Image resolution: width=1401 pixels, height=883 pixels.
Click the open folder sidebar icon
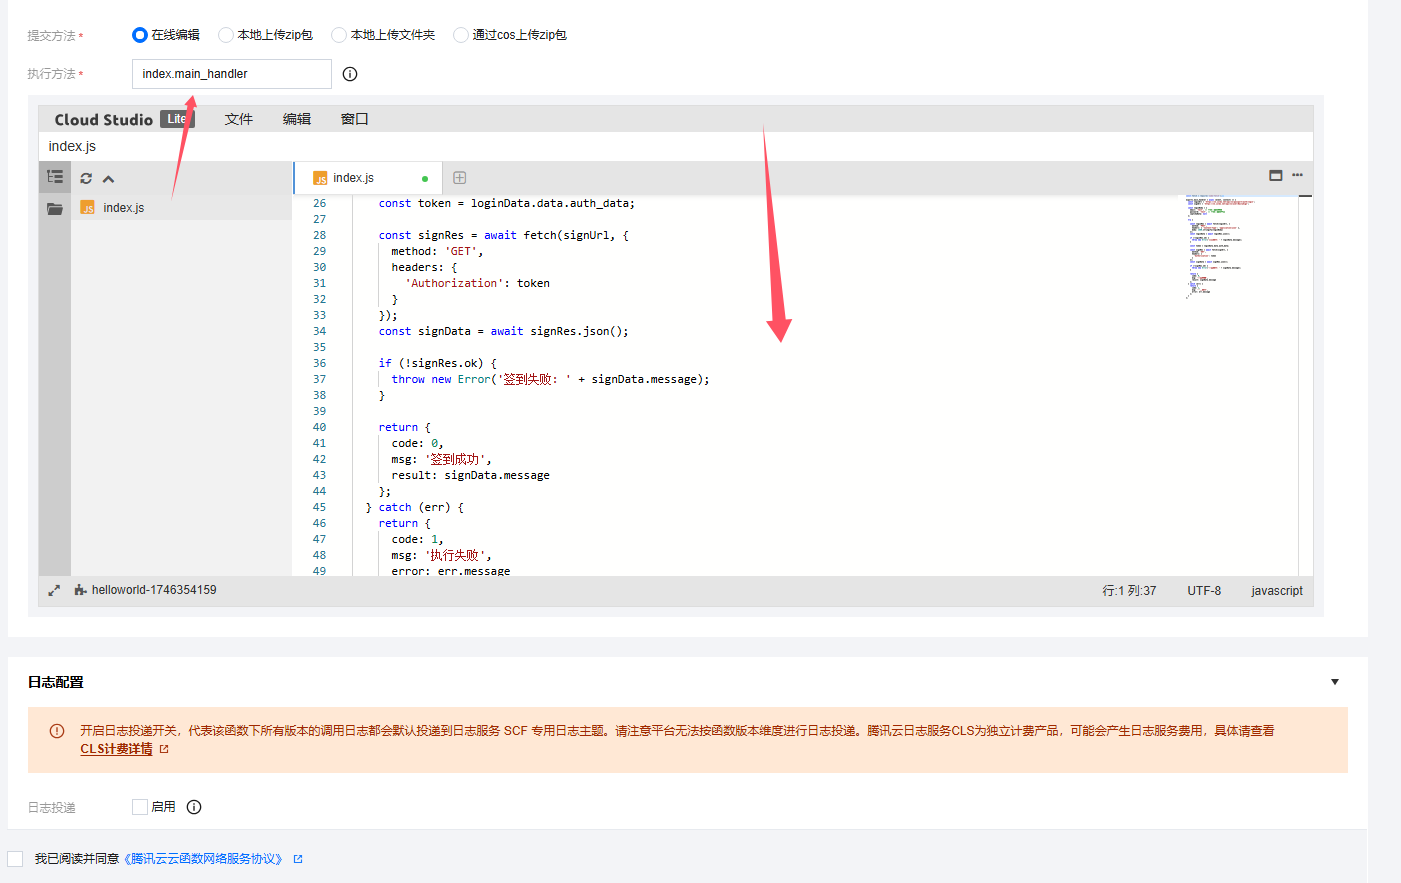(x=55, y=208)
